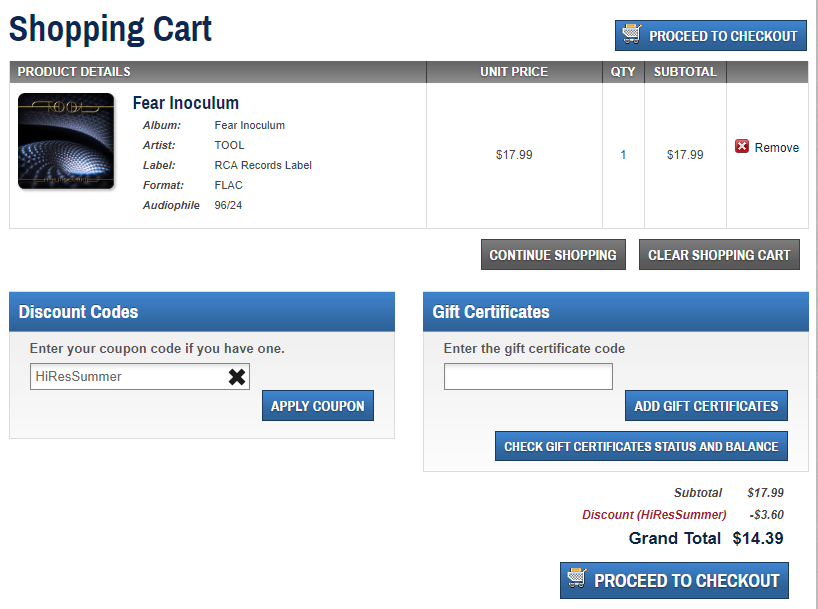Viewport: 818px width, 609px height.
Task: Click the Subtotal column header
Action: 685,71
